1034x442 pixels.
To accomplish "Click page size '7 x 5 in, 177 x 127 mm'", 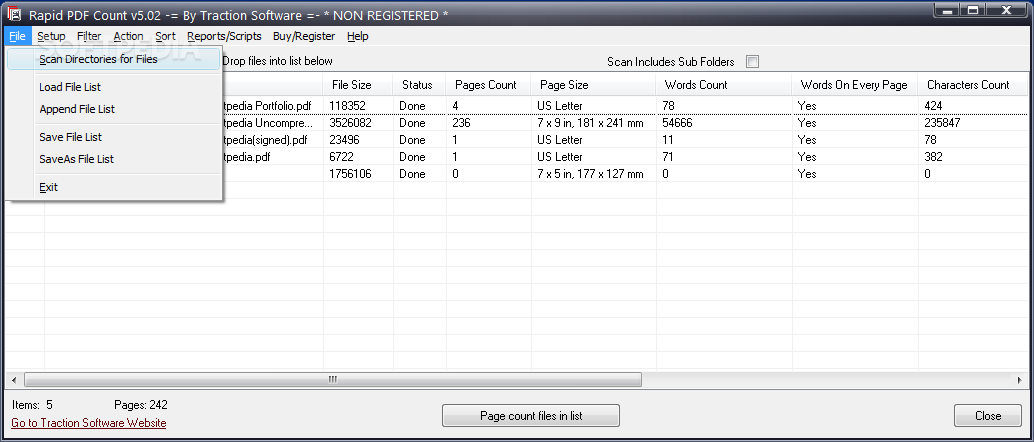I will pyautogui.click(x=590, y=174).
